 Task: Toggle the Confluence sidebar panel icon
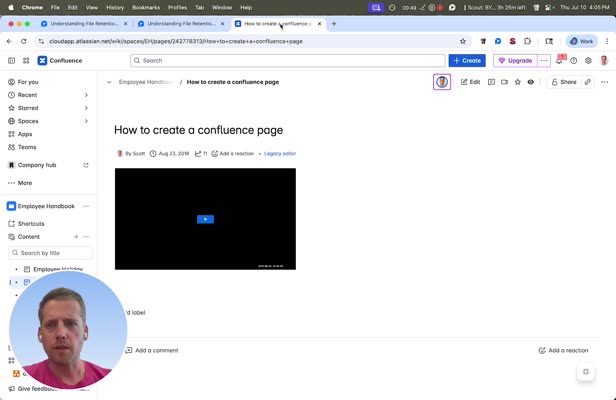[x=11, y=61]
